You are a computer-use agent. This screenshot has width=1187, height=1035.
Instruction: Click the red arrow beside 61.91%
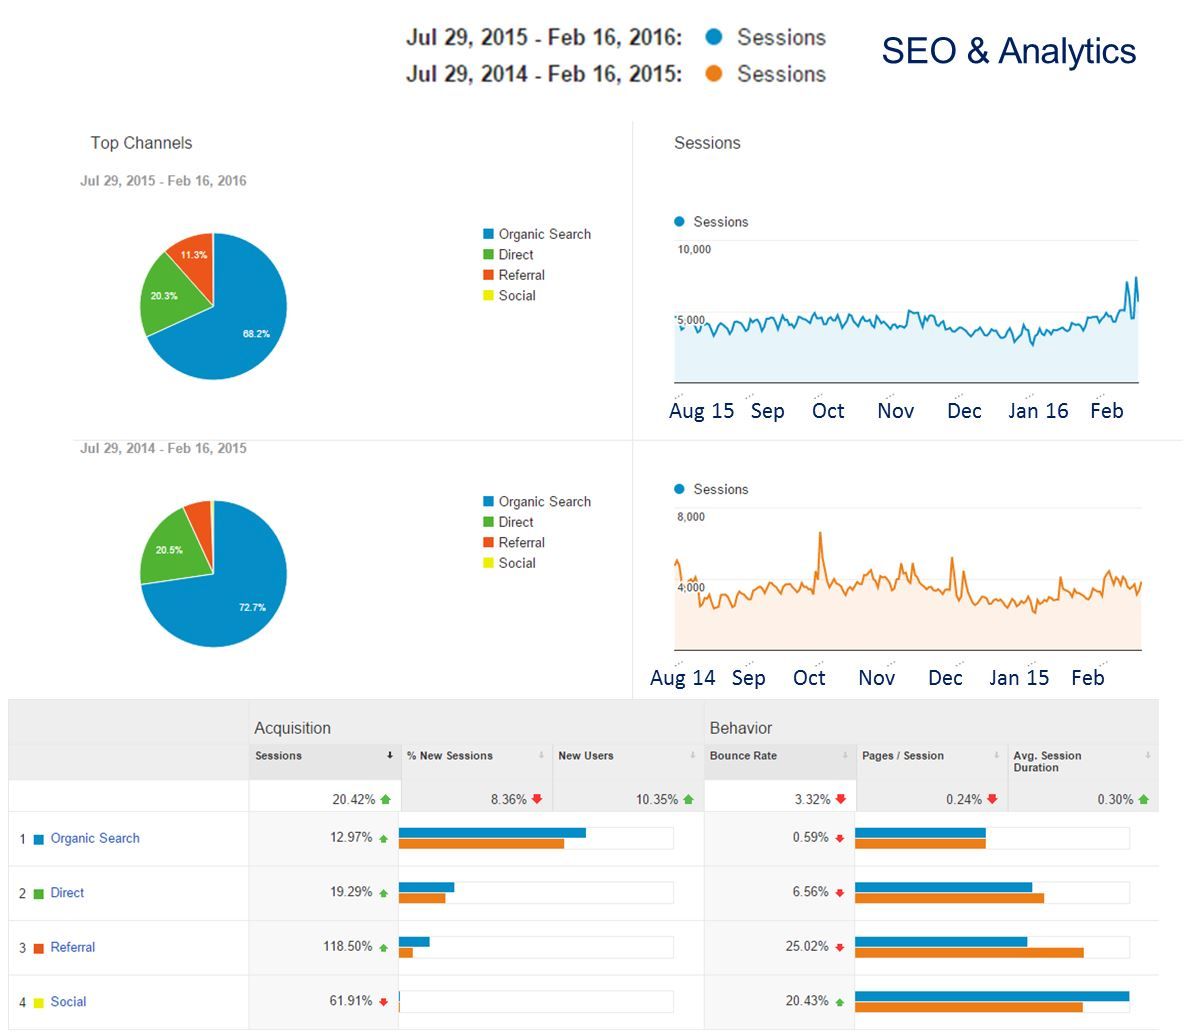pyautogui.click(x=384, y=1002)
